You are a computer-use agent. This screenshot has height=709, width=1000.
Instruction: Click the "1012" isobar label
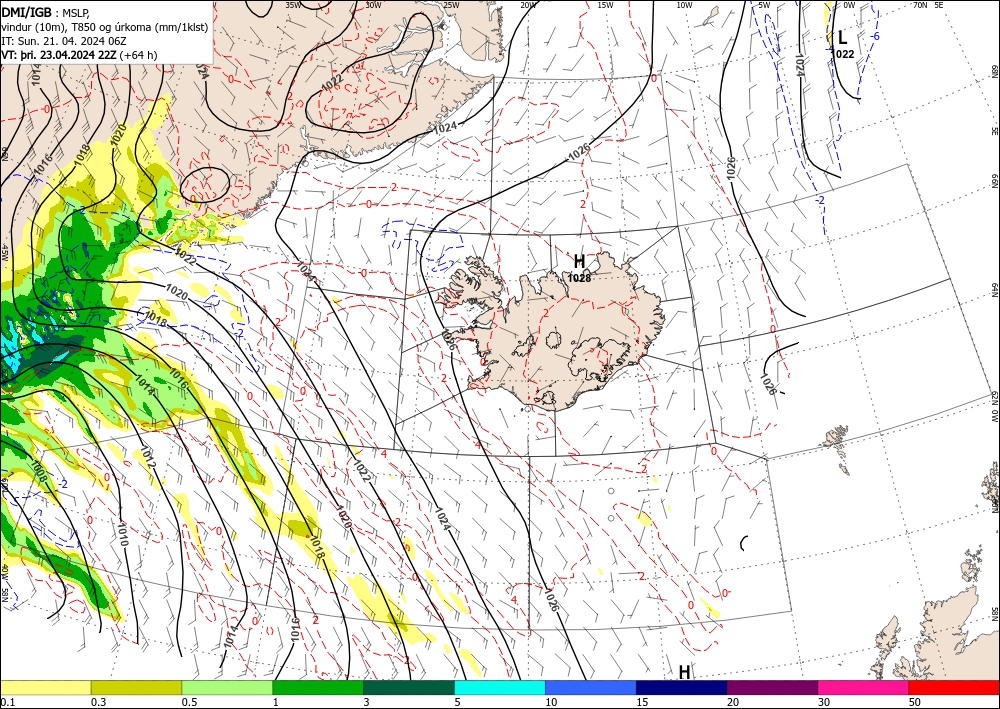click(x=148, y=458)
